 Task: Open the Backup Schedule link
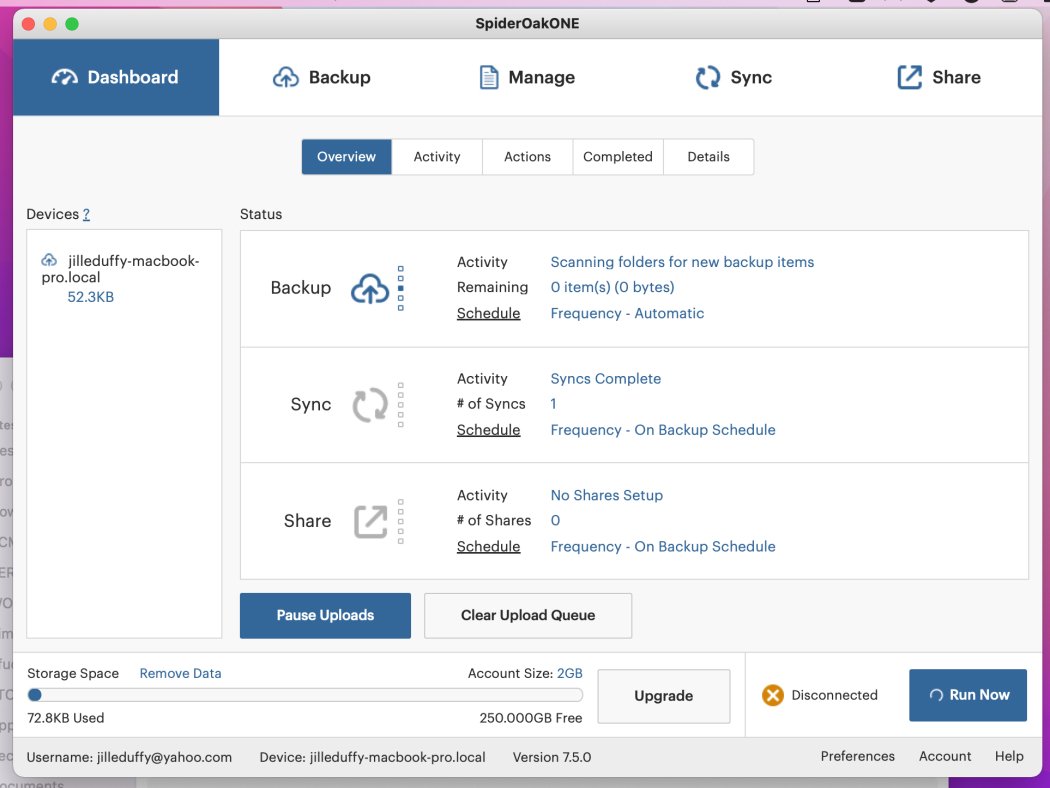tap(488, 313)
